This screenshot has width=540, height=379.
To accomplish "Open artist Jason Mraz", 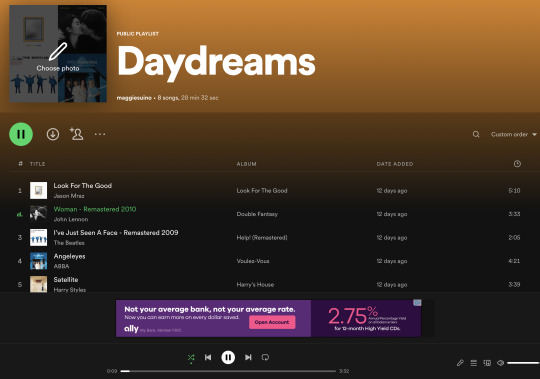I will pyautogui.click(x=69, y=196).
